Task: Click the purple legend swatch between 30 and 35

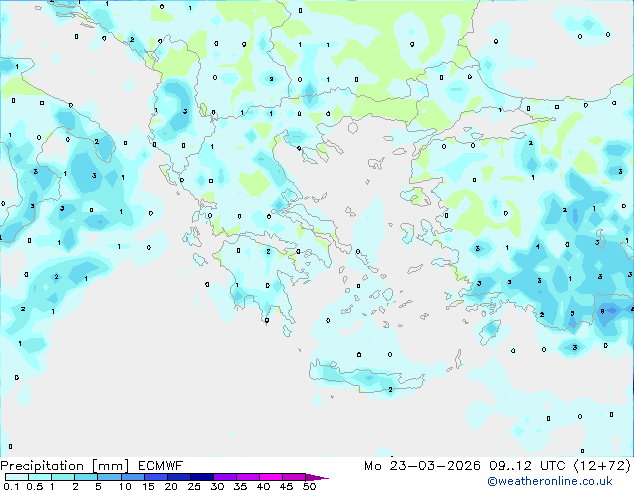Action: click(x=225, y=477)
